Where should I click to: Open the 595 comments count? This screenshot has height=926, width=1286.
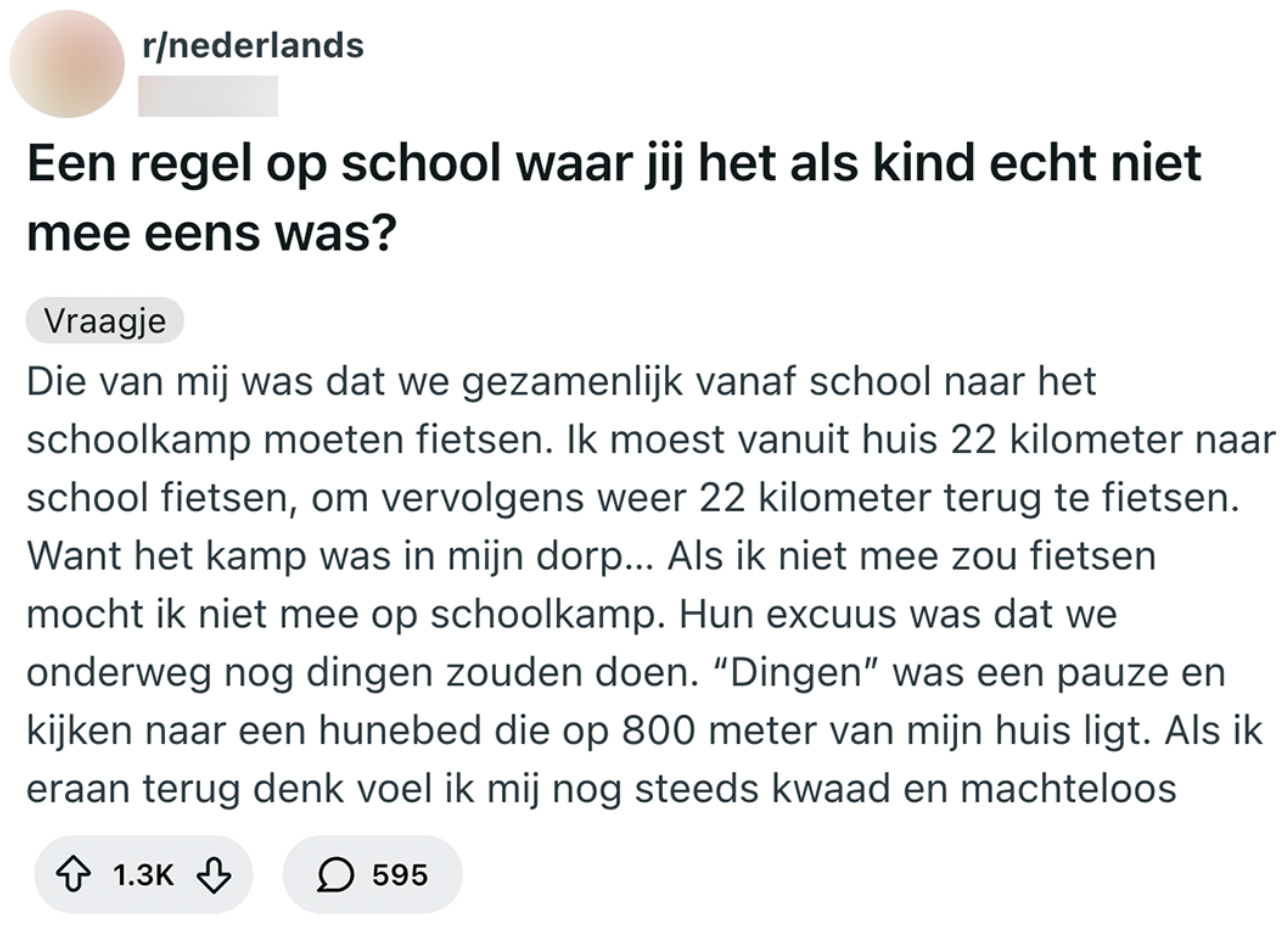point(400,875)
